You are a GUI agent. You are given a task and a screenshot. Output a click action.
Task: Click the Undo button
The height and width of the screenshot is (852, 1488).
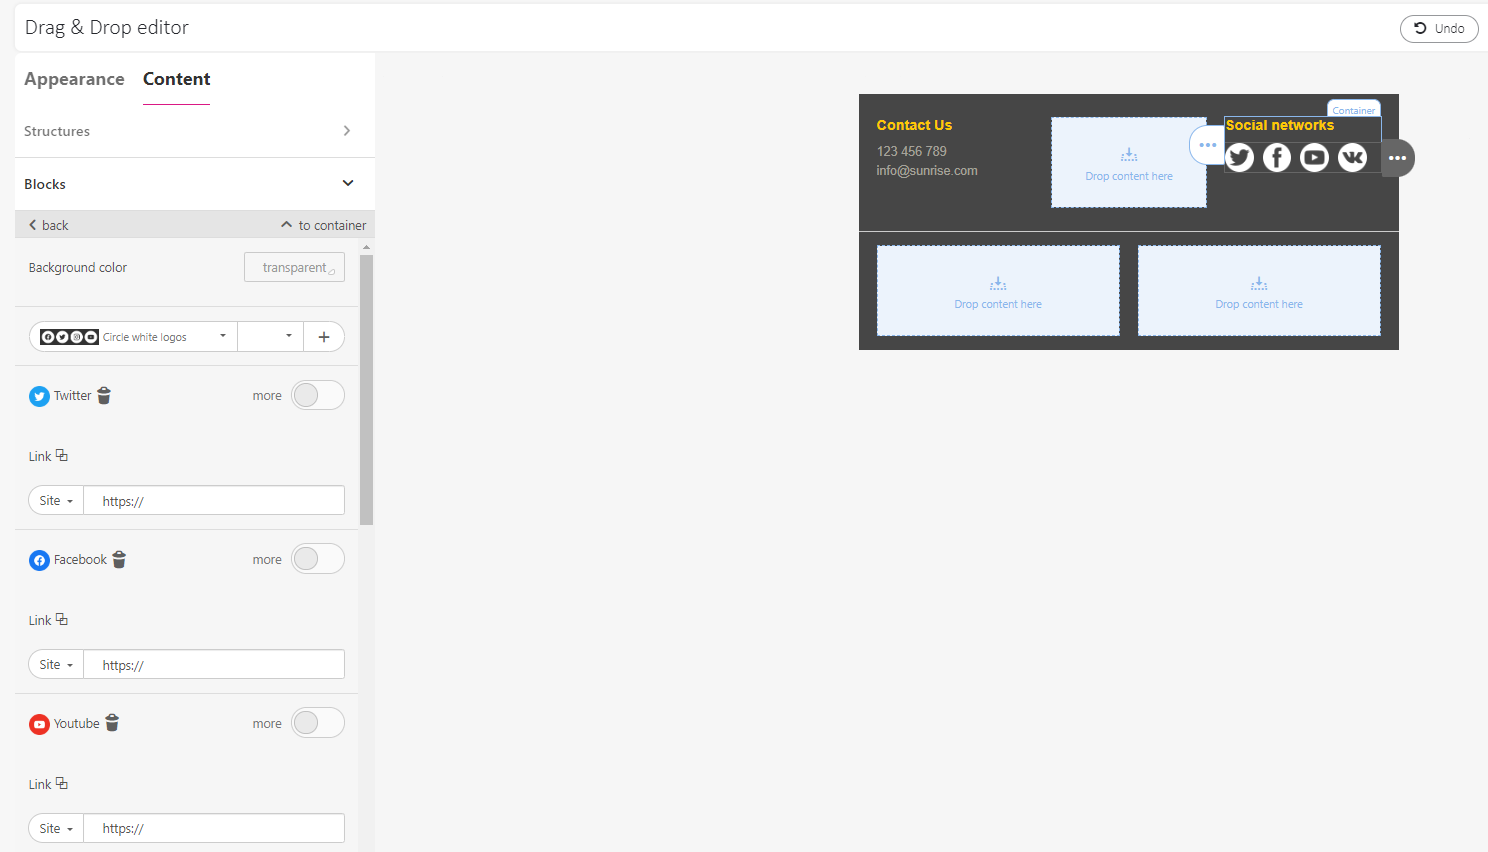tap(1438, 29)
